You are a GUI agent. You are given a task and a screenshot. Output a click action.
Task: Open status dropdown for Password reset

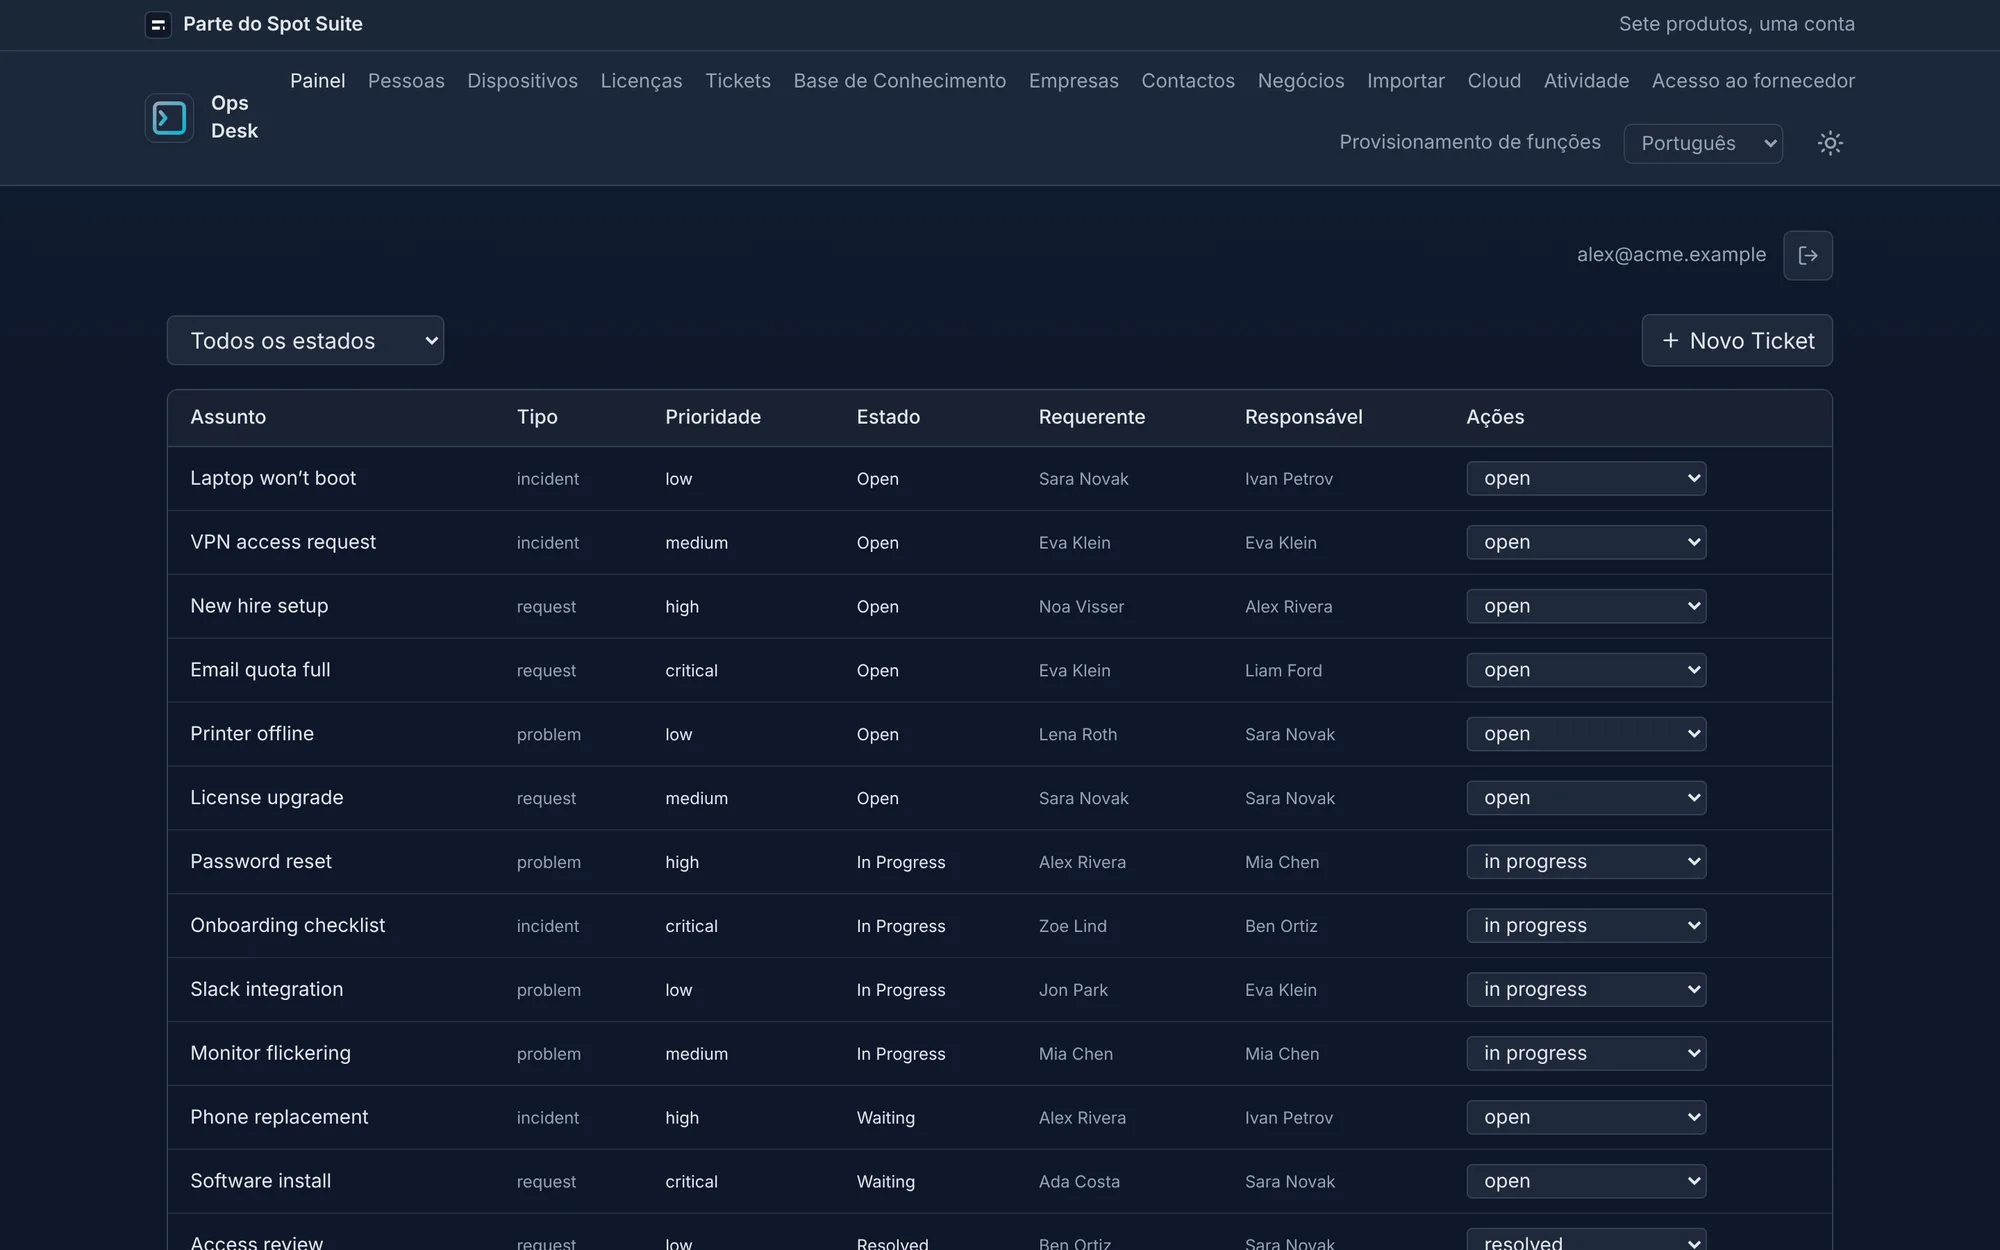coord(1586,862)
